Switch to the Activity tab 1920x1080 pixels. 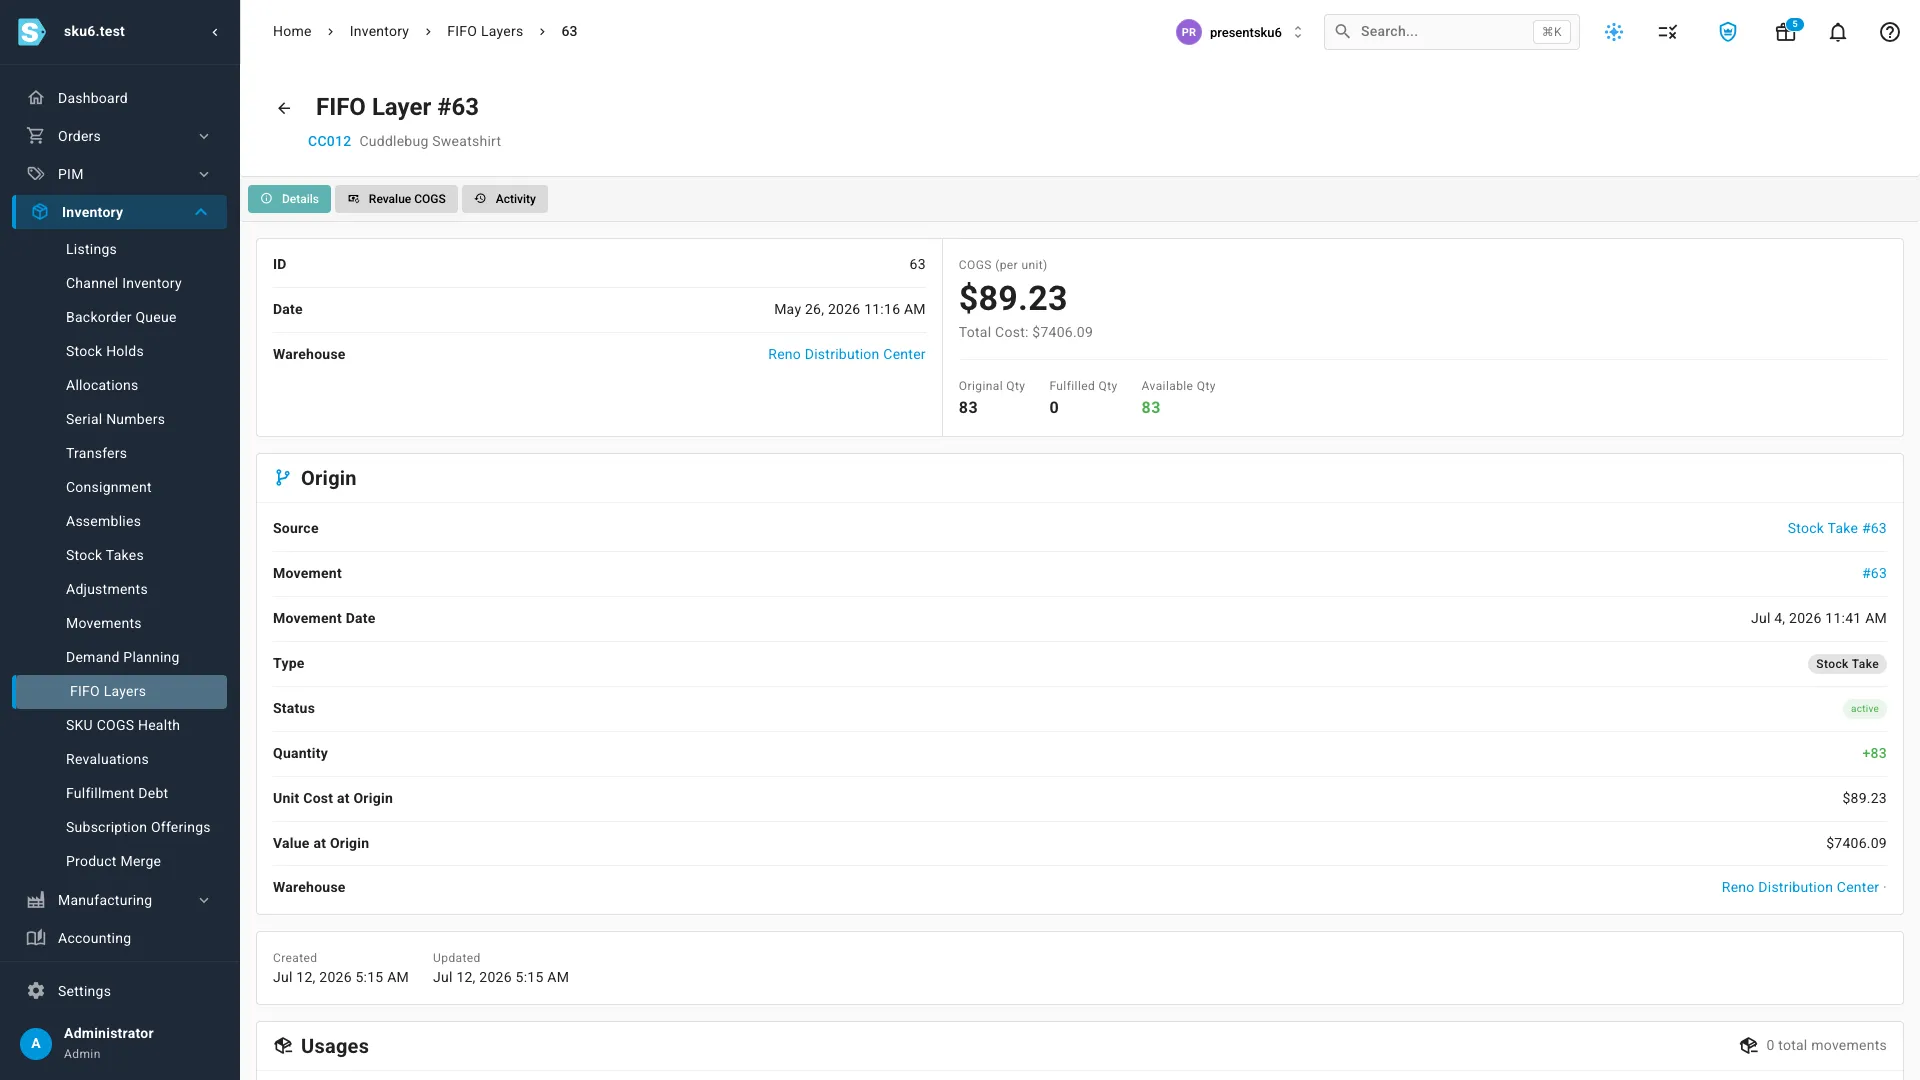pos(505,199)
